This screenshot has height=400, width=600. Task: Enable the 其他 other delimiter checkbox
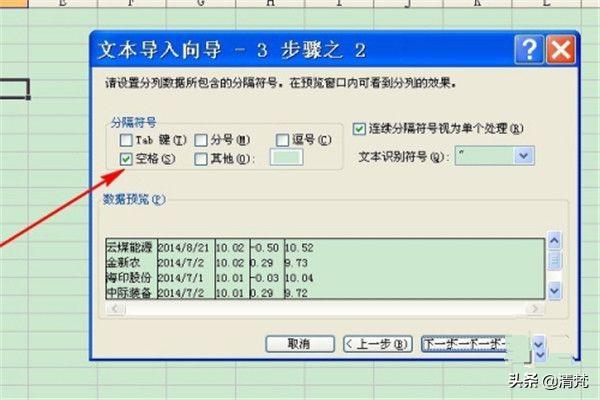click(201, 159)
